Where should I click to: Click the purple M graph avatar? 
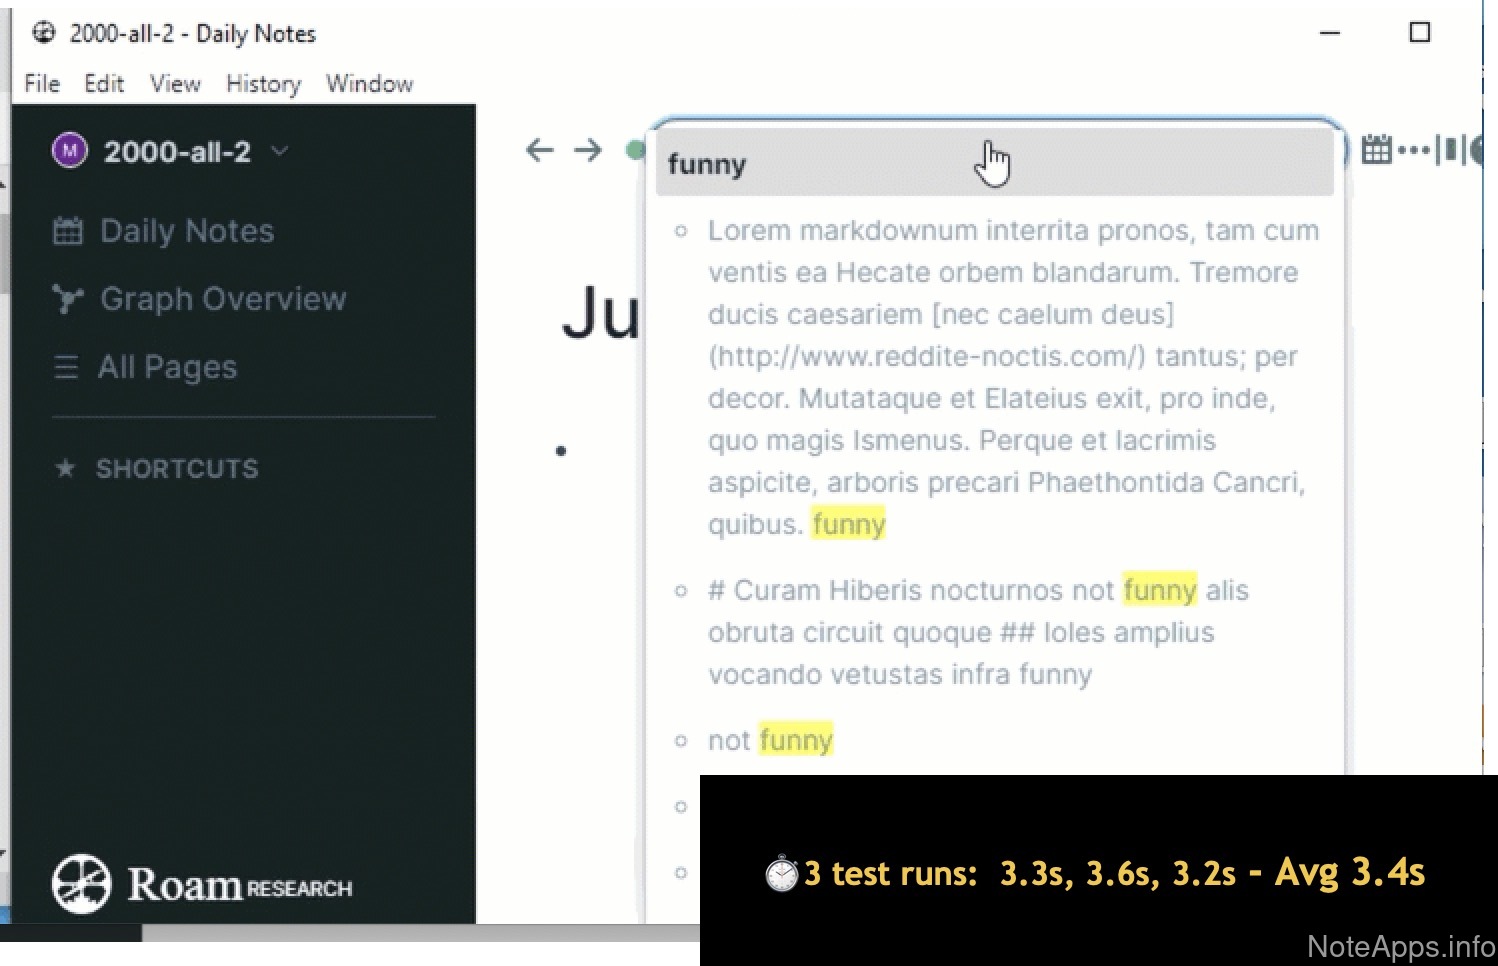[69, 151]
